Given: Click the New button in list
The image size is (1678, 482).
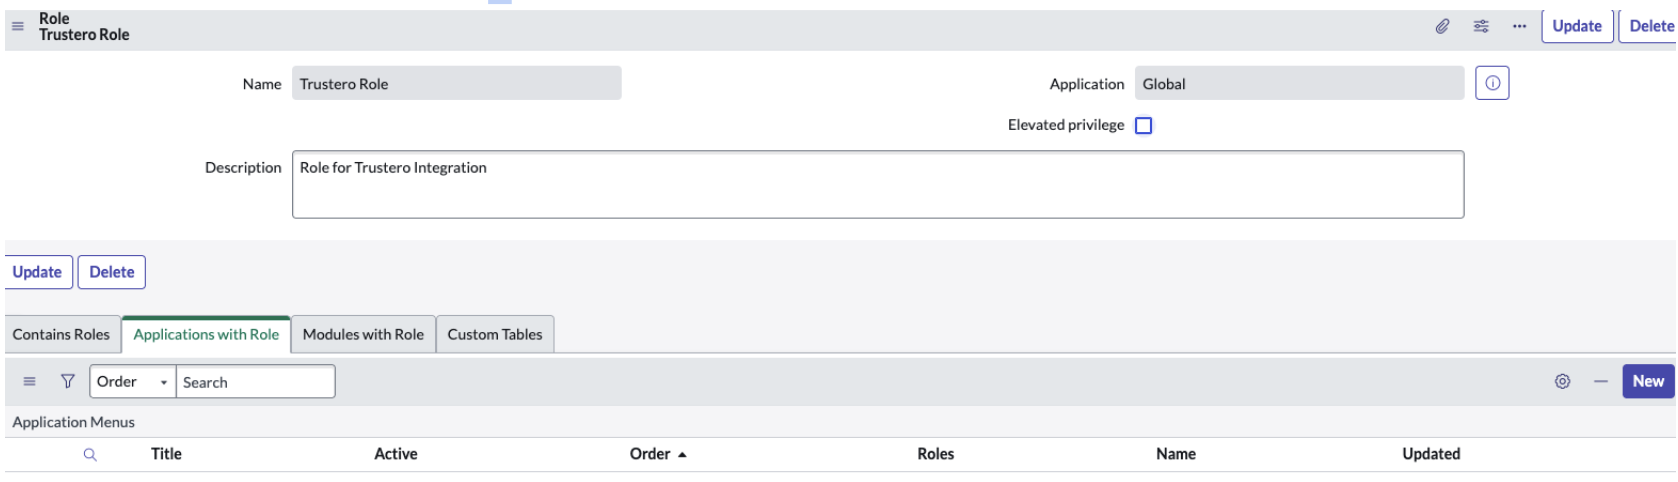Looking at the screenshot, I should click(1647, 381).
